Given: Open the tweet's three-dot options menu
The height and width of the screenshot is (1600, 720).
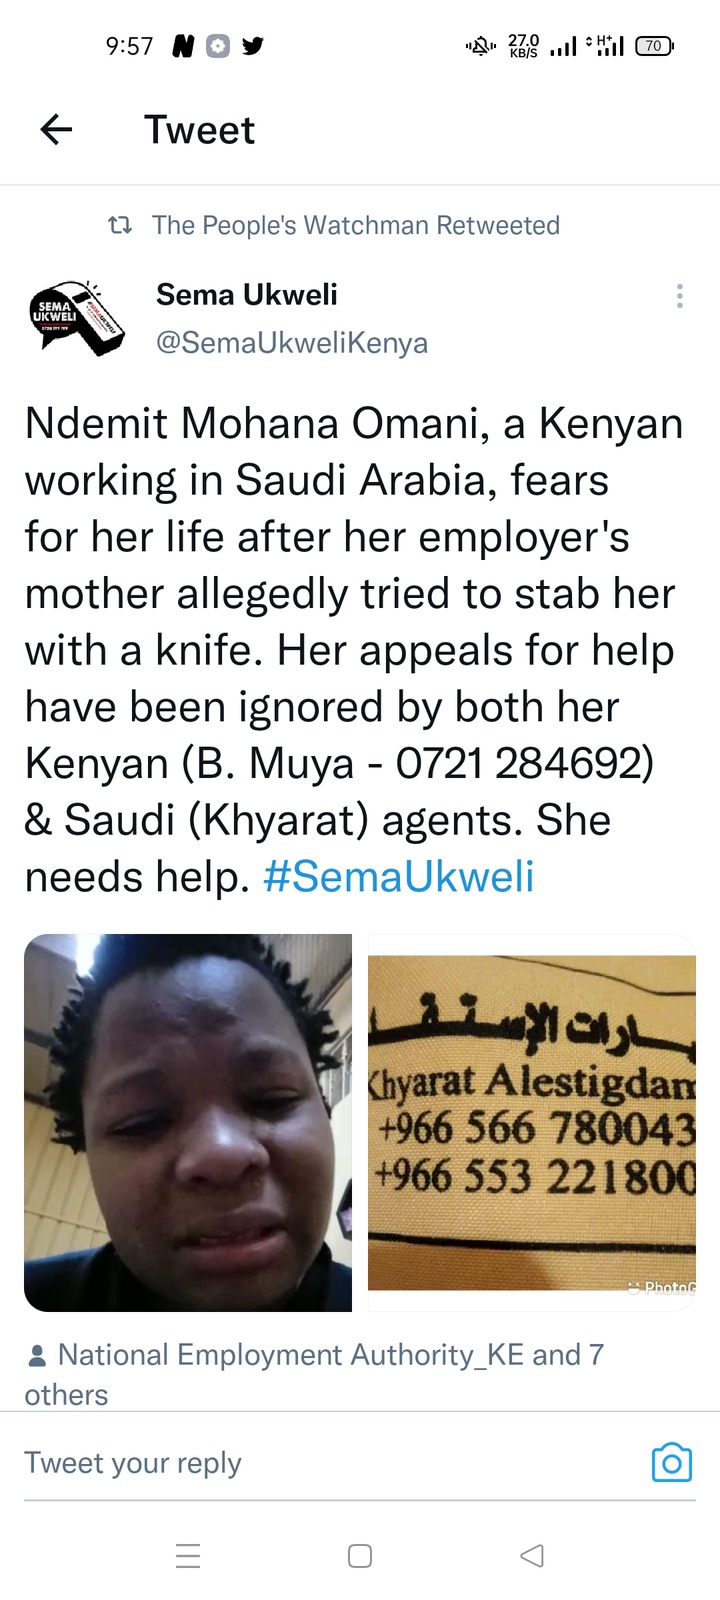Looking at the screenshot, I should (x=680, y=296).
